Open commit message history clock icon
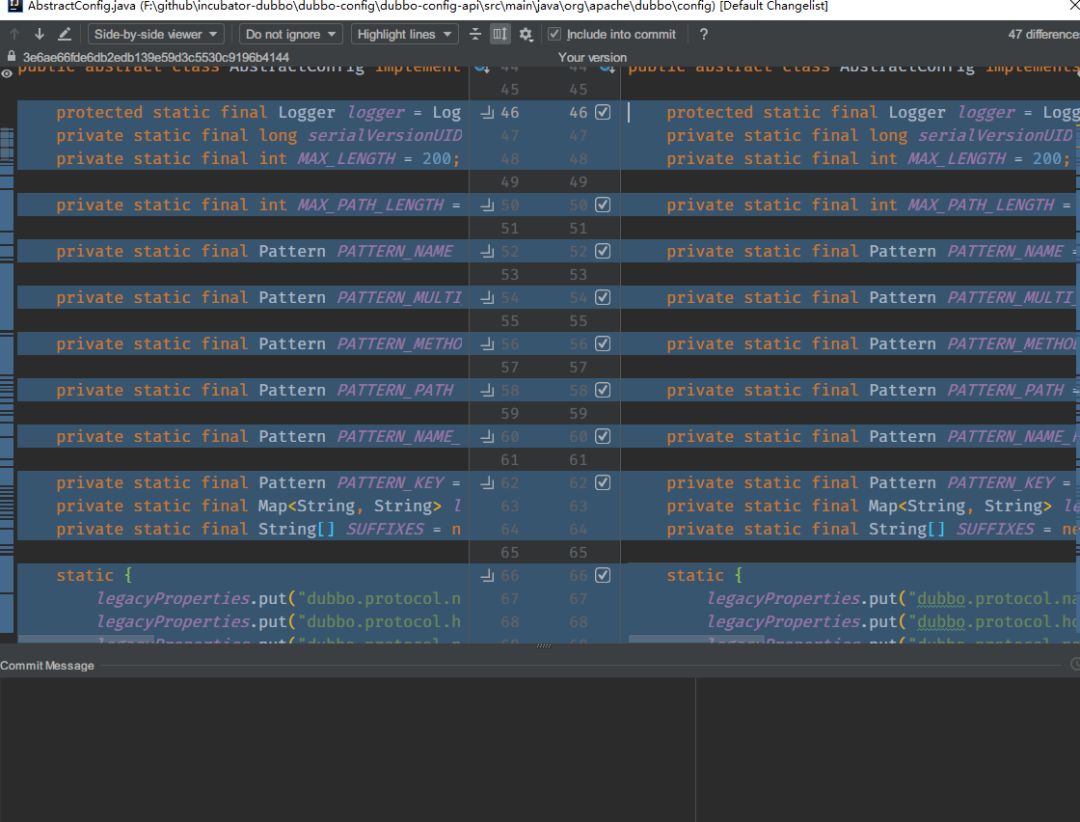The width and height of the screenshot is (1080, 822). (1075, 664)
